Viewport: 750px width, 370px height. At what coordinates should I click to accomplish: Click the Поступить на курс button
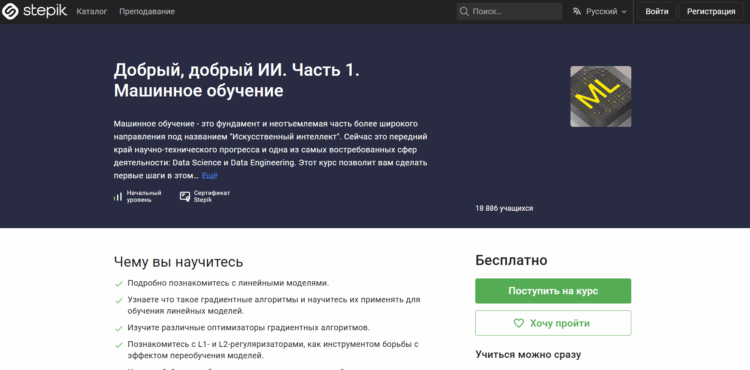553,291
